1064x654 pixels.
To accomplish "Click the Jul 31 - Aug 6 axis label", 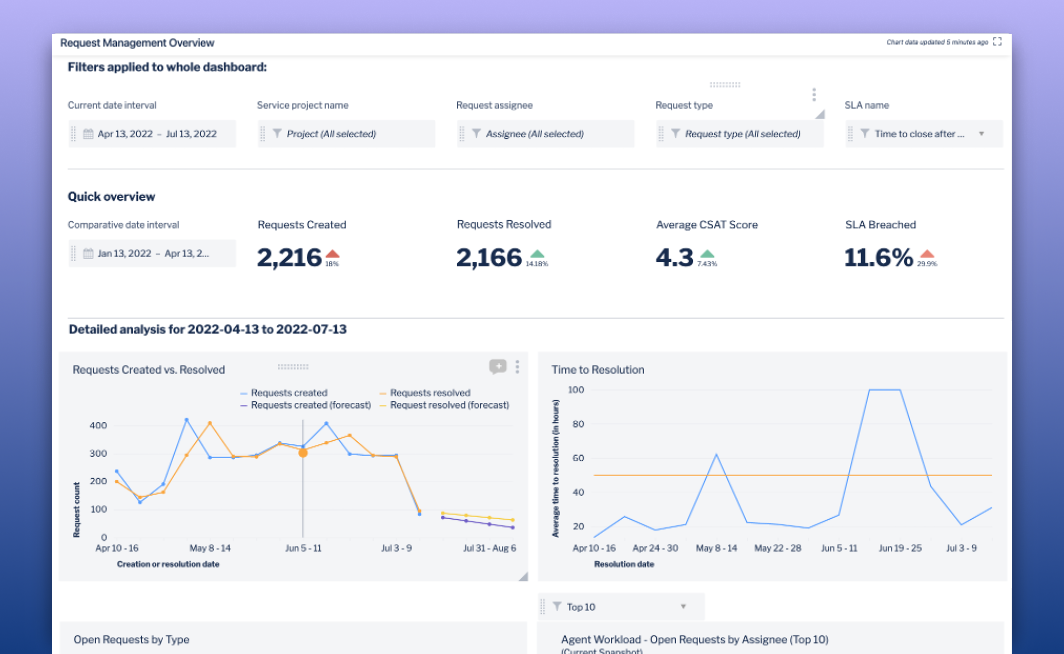I will 489,548.
